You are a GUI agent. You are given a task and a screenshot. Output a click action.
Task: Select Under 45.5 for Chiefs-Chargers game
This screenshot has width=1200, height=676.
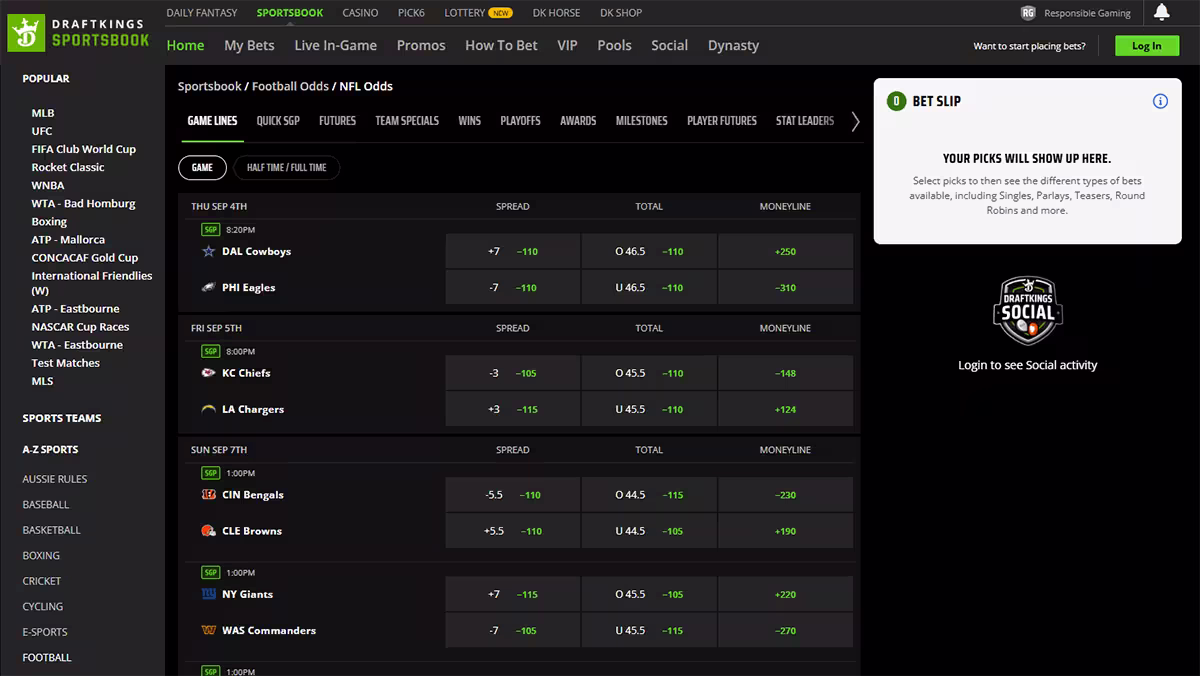click(649, 409)
